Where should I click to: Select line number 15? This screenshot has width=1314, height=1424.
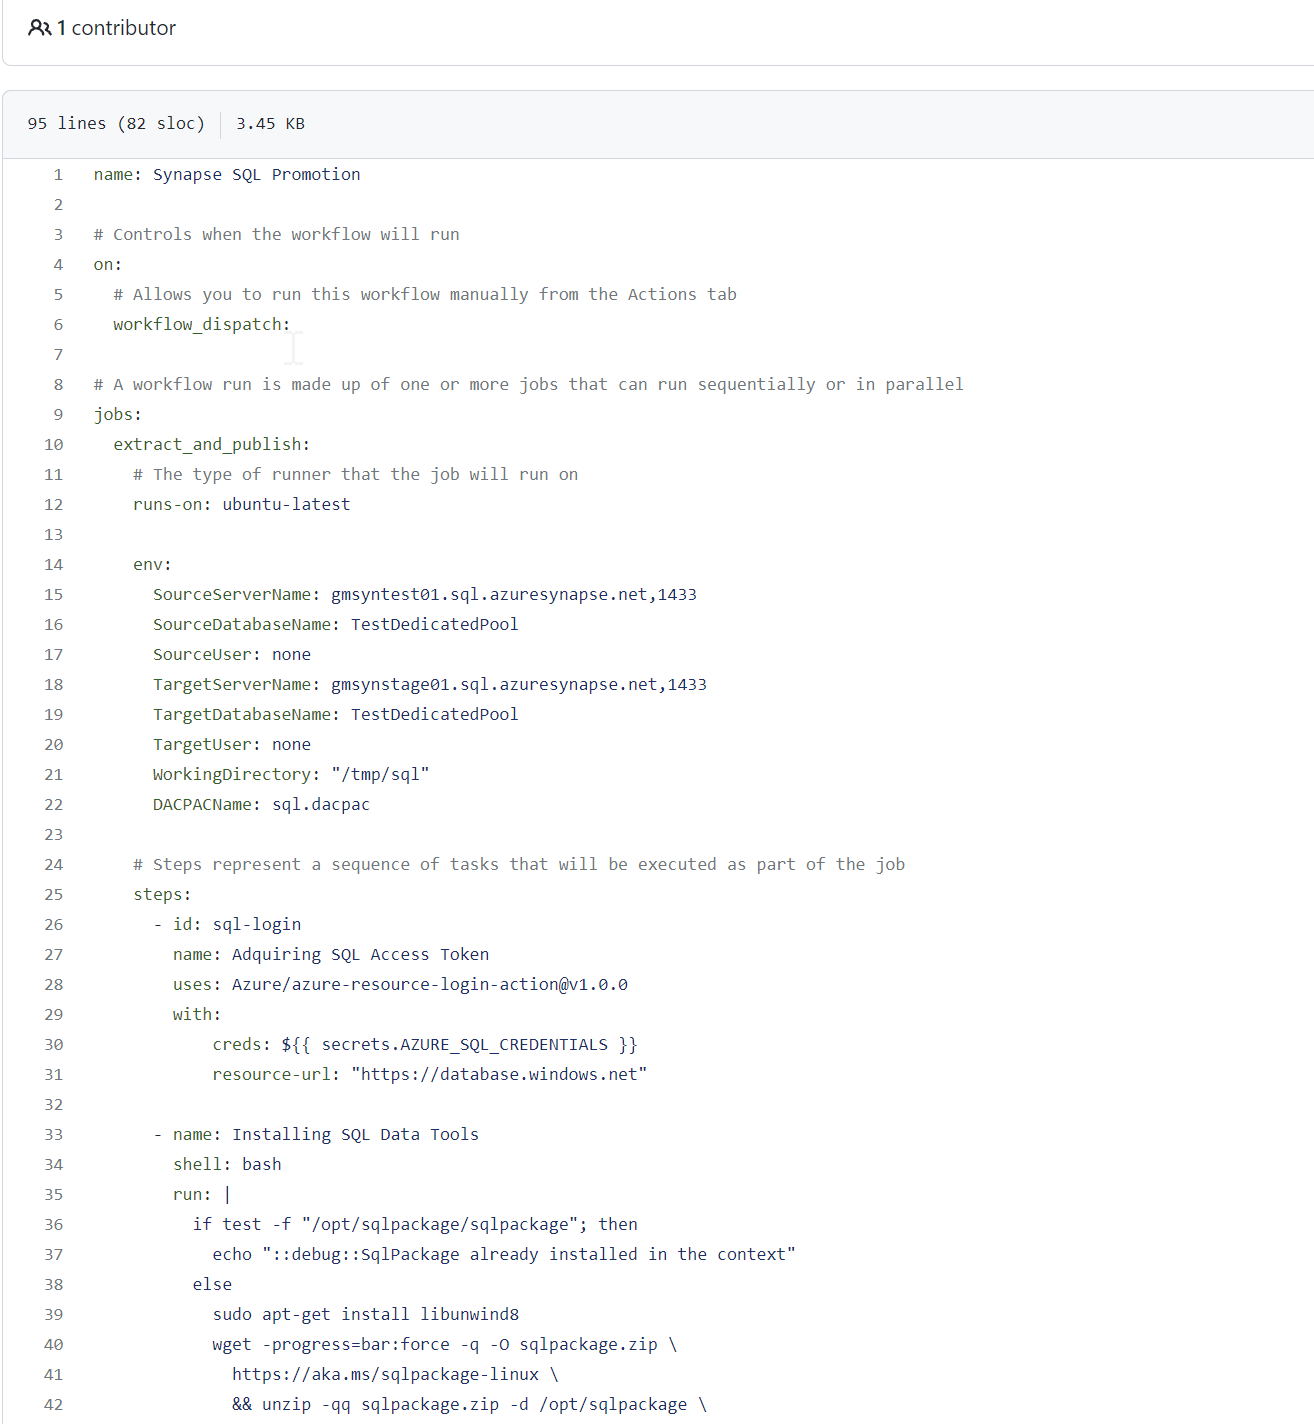coord(54,595)
